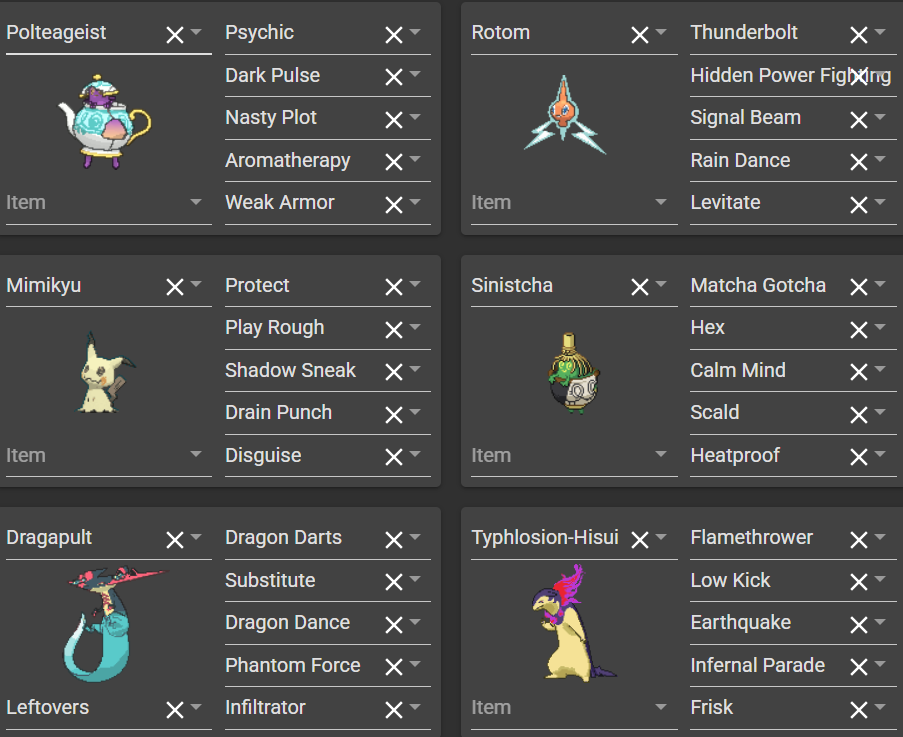Clear the Sinistcha Pokémon selection

pos(640,287)
